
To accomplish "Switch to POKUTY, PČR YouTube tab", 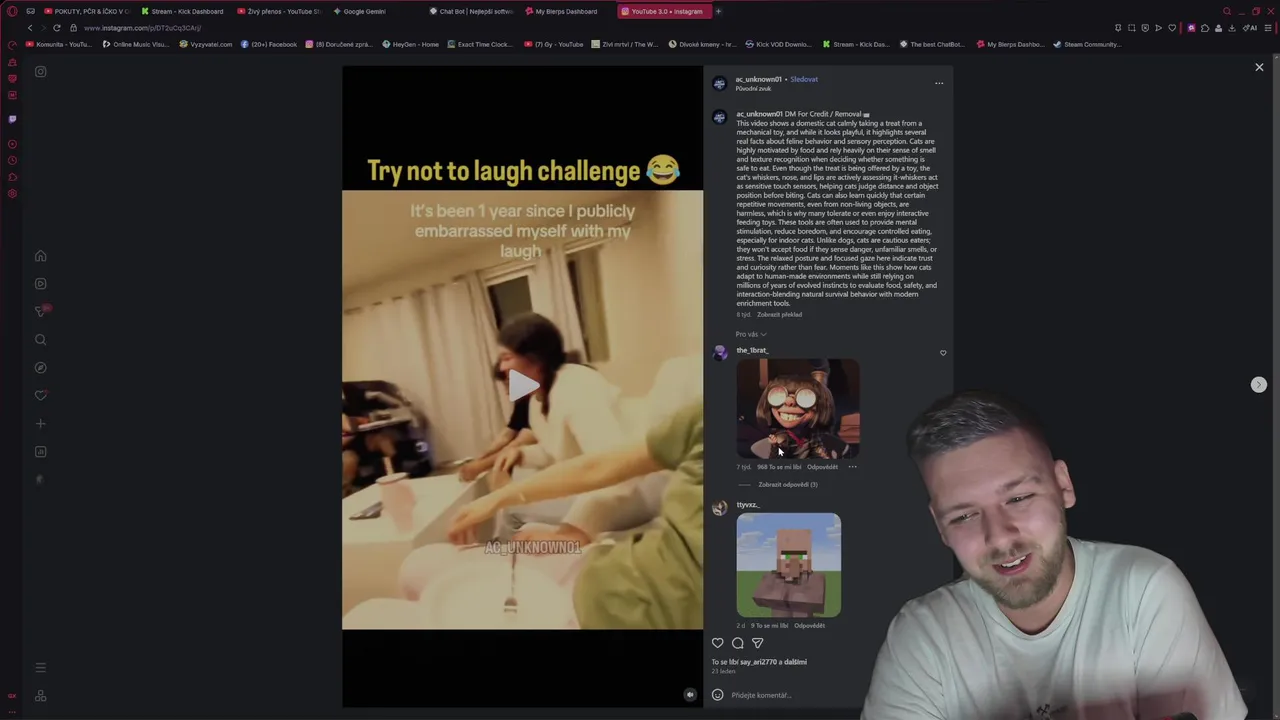I will point(87,11).
